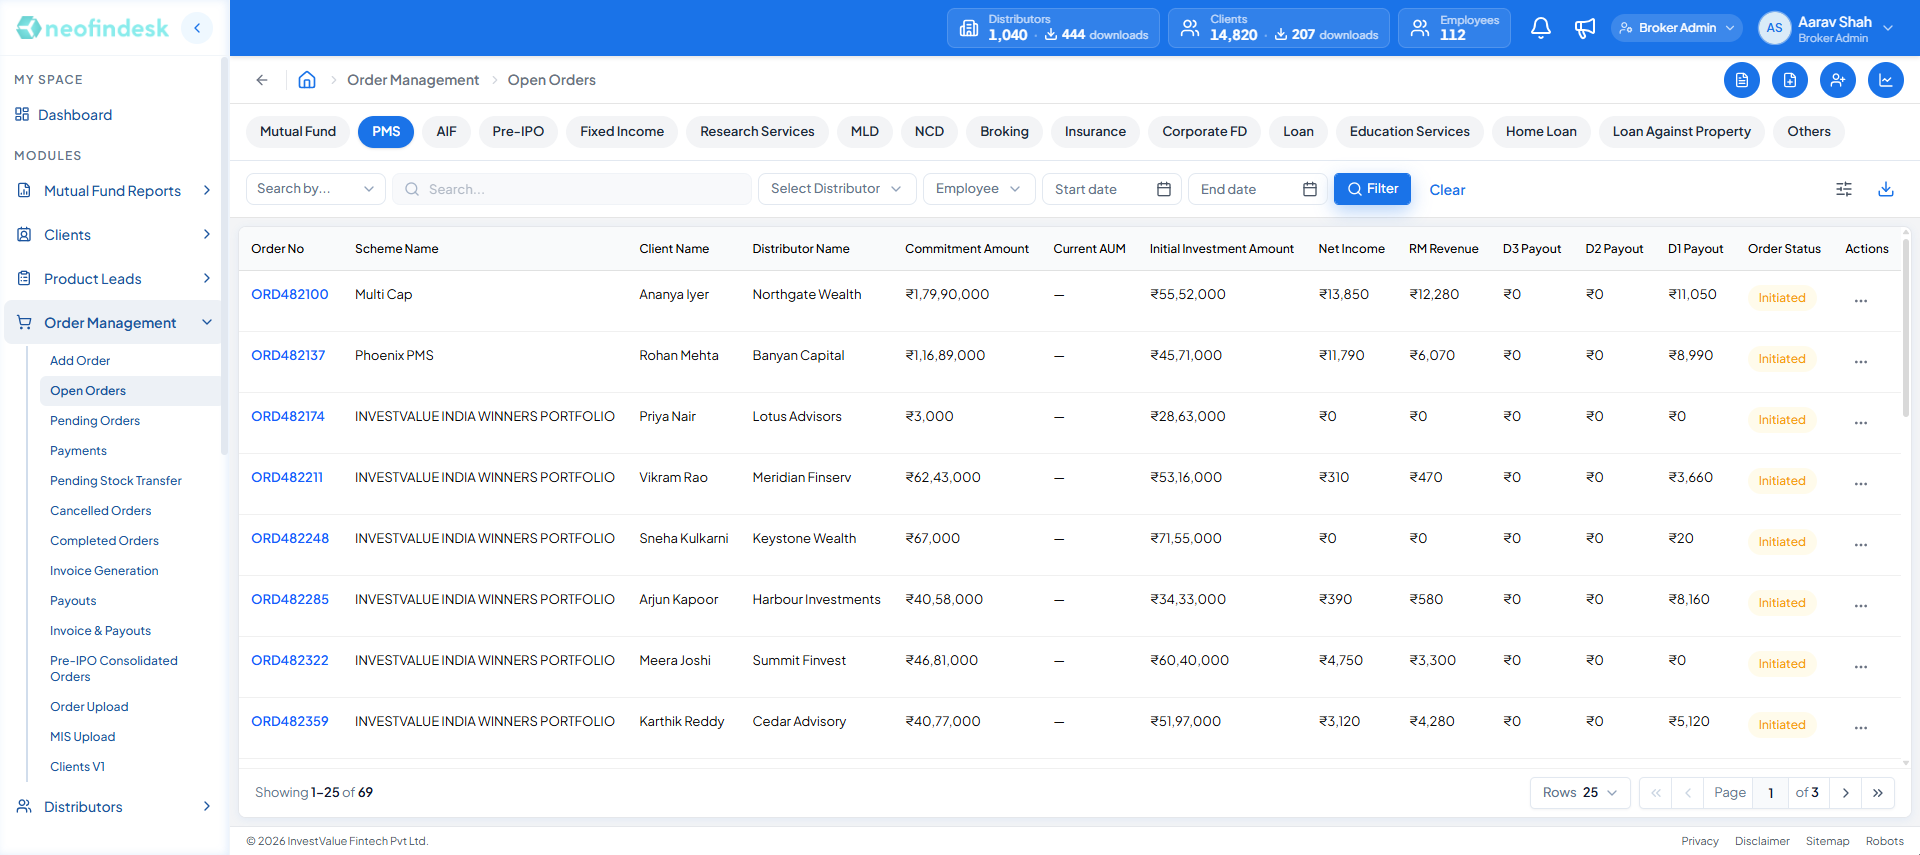Click the line chart icon button
1920x855 pixels.
[x=1886, y=80]
